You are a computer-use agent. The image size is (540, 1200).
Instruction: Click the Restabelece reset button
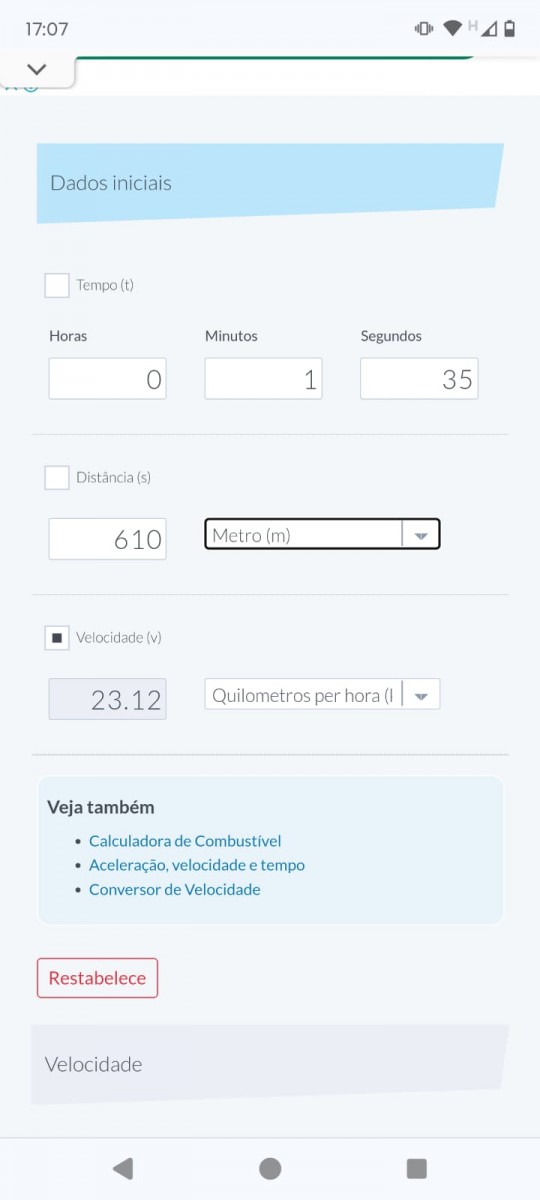97,978
